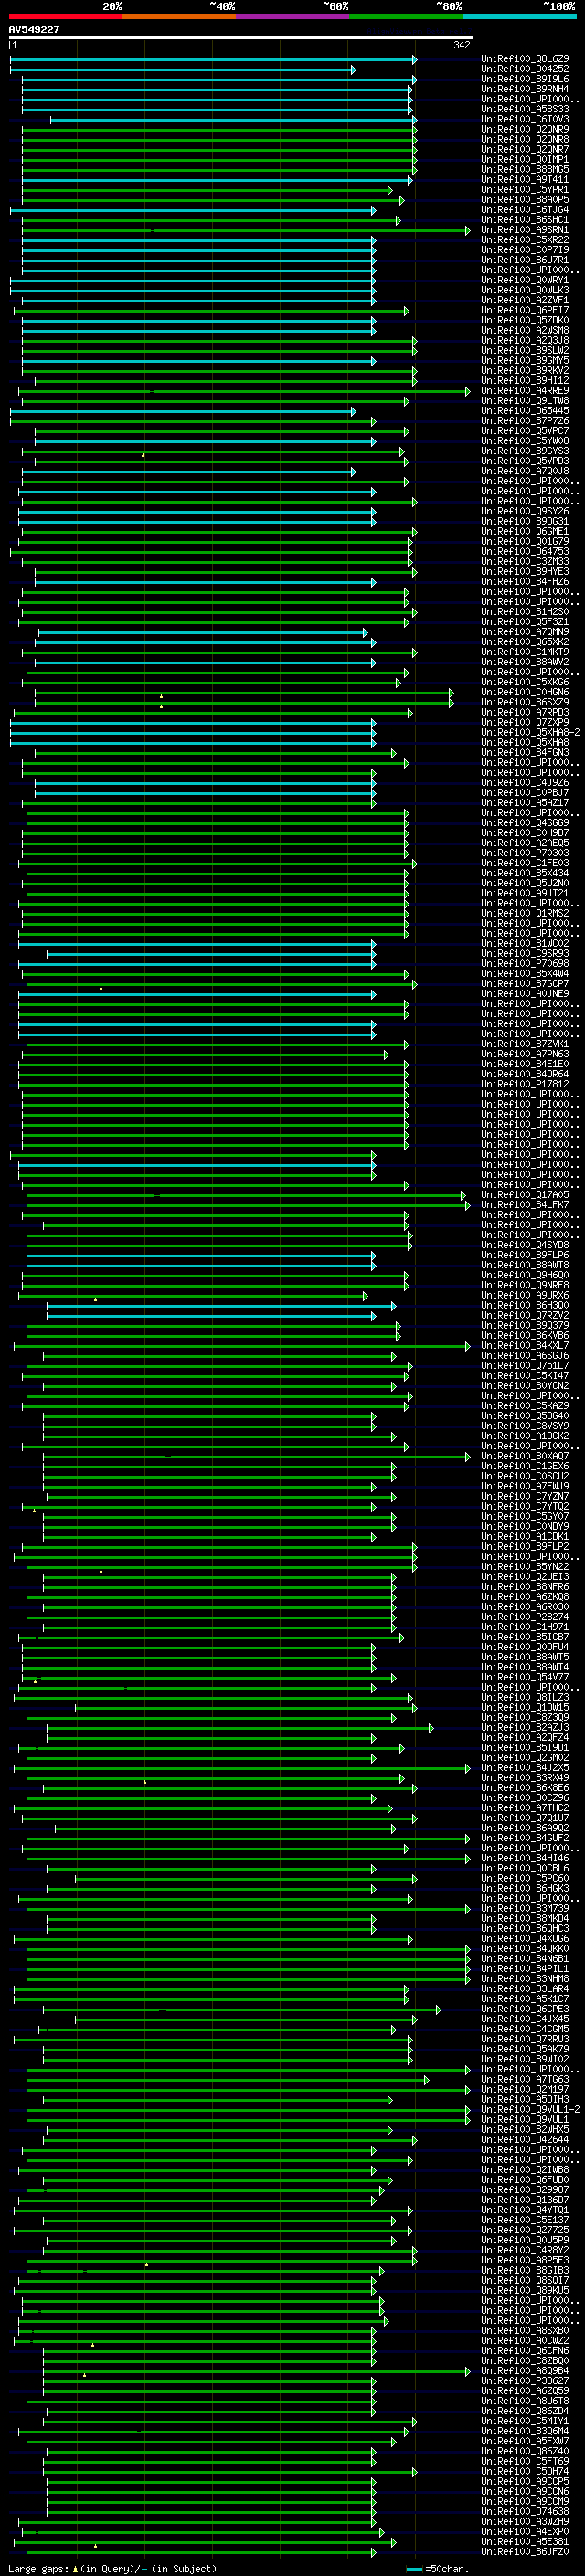The width and height of the screenshot is (585, 2576).
Task: Select the UniRef100_Q2QNR9 label
Action: [x=525, y=129]
